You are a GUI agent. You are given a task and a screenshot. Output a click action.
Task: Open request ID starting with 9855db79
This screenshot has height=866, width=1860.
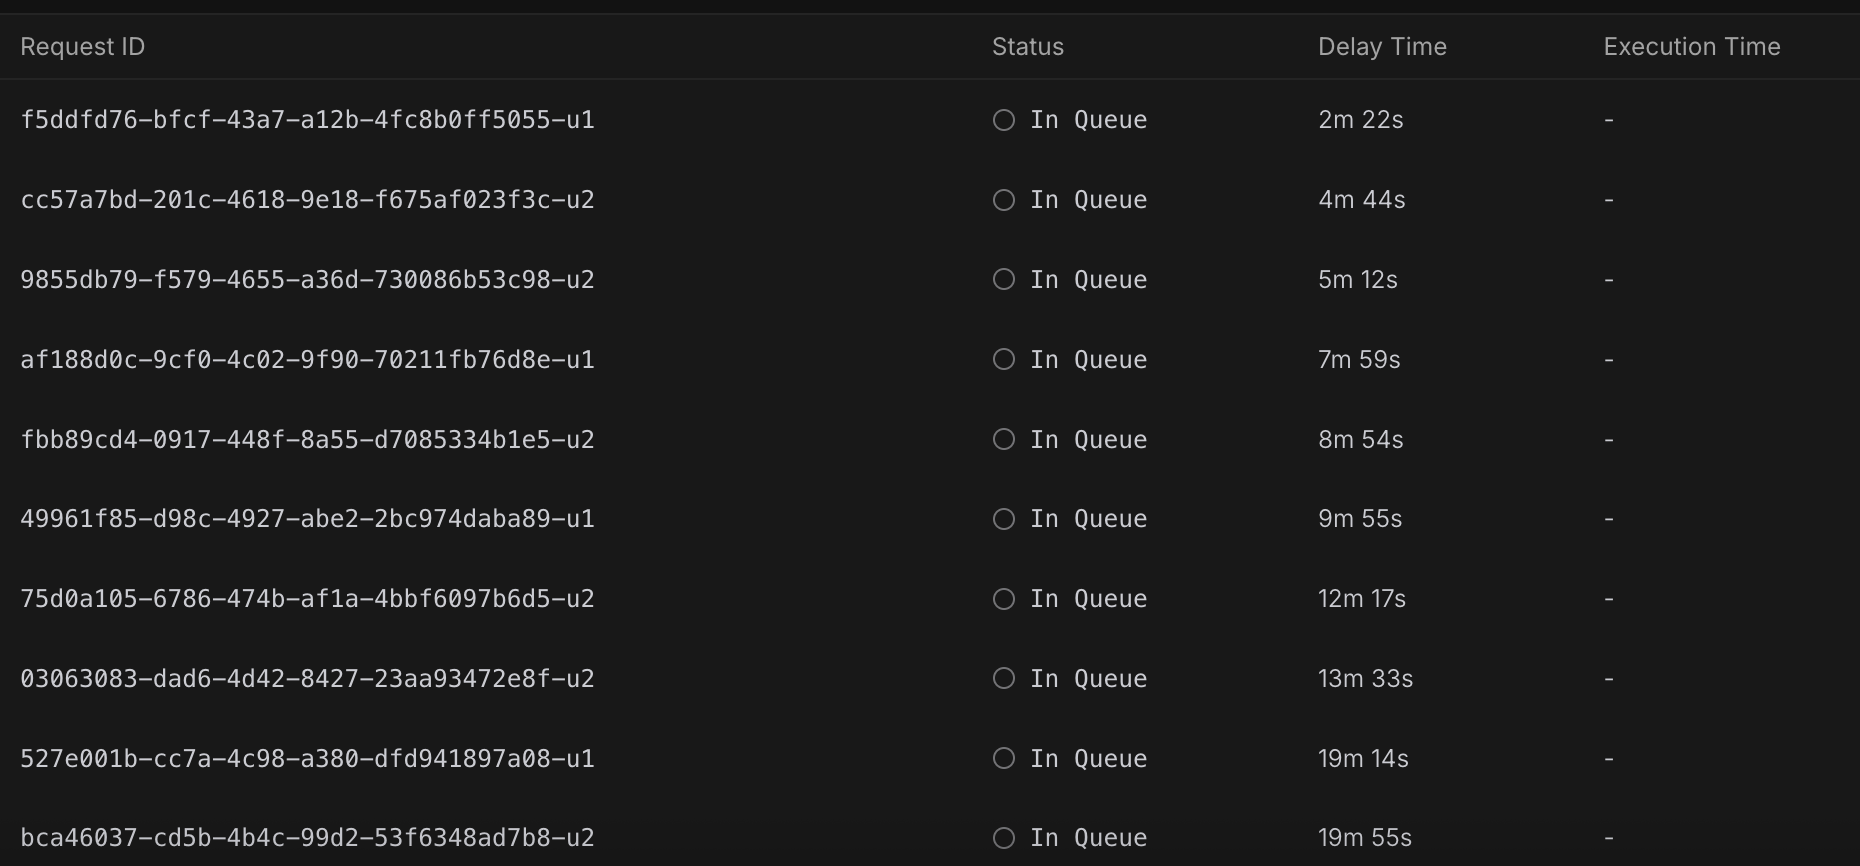(x=308, y=279)
